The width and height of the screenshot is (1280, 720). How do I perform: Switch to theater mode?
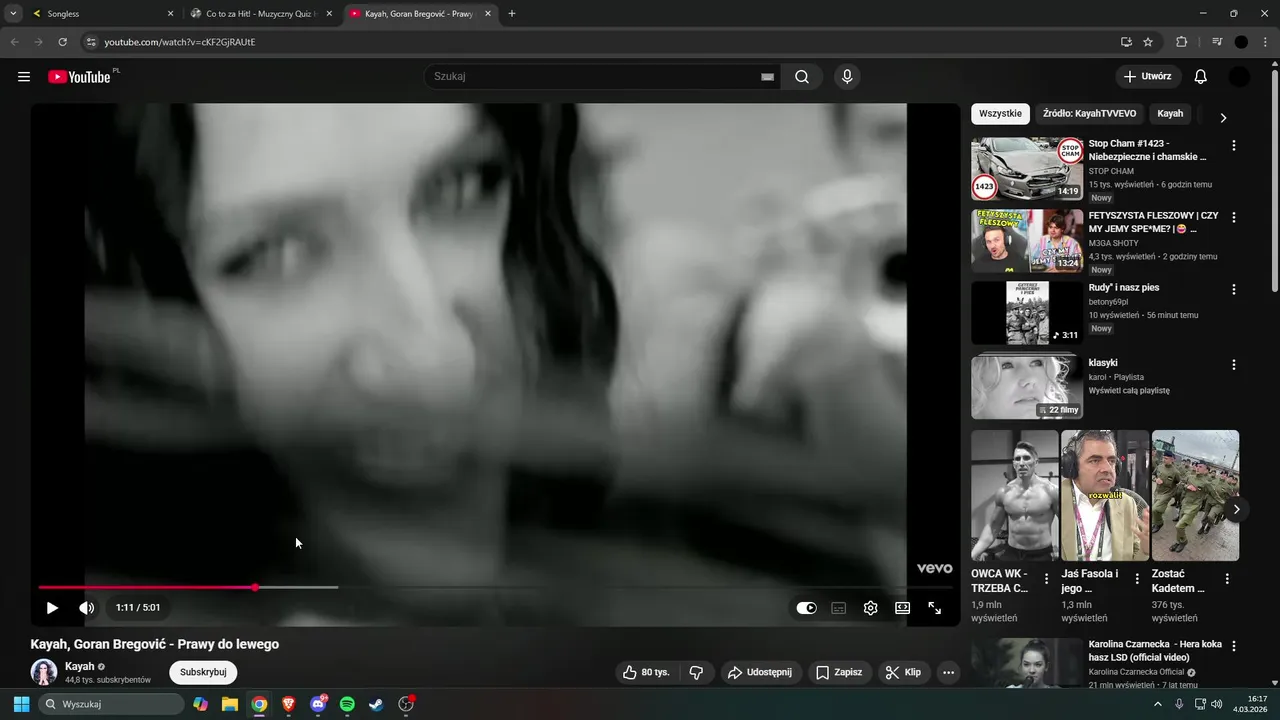(x=902, y=608)
